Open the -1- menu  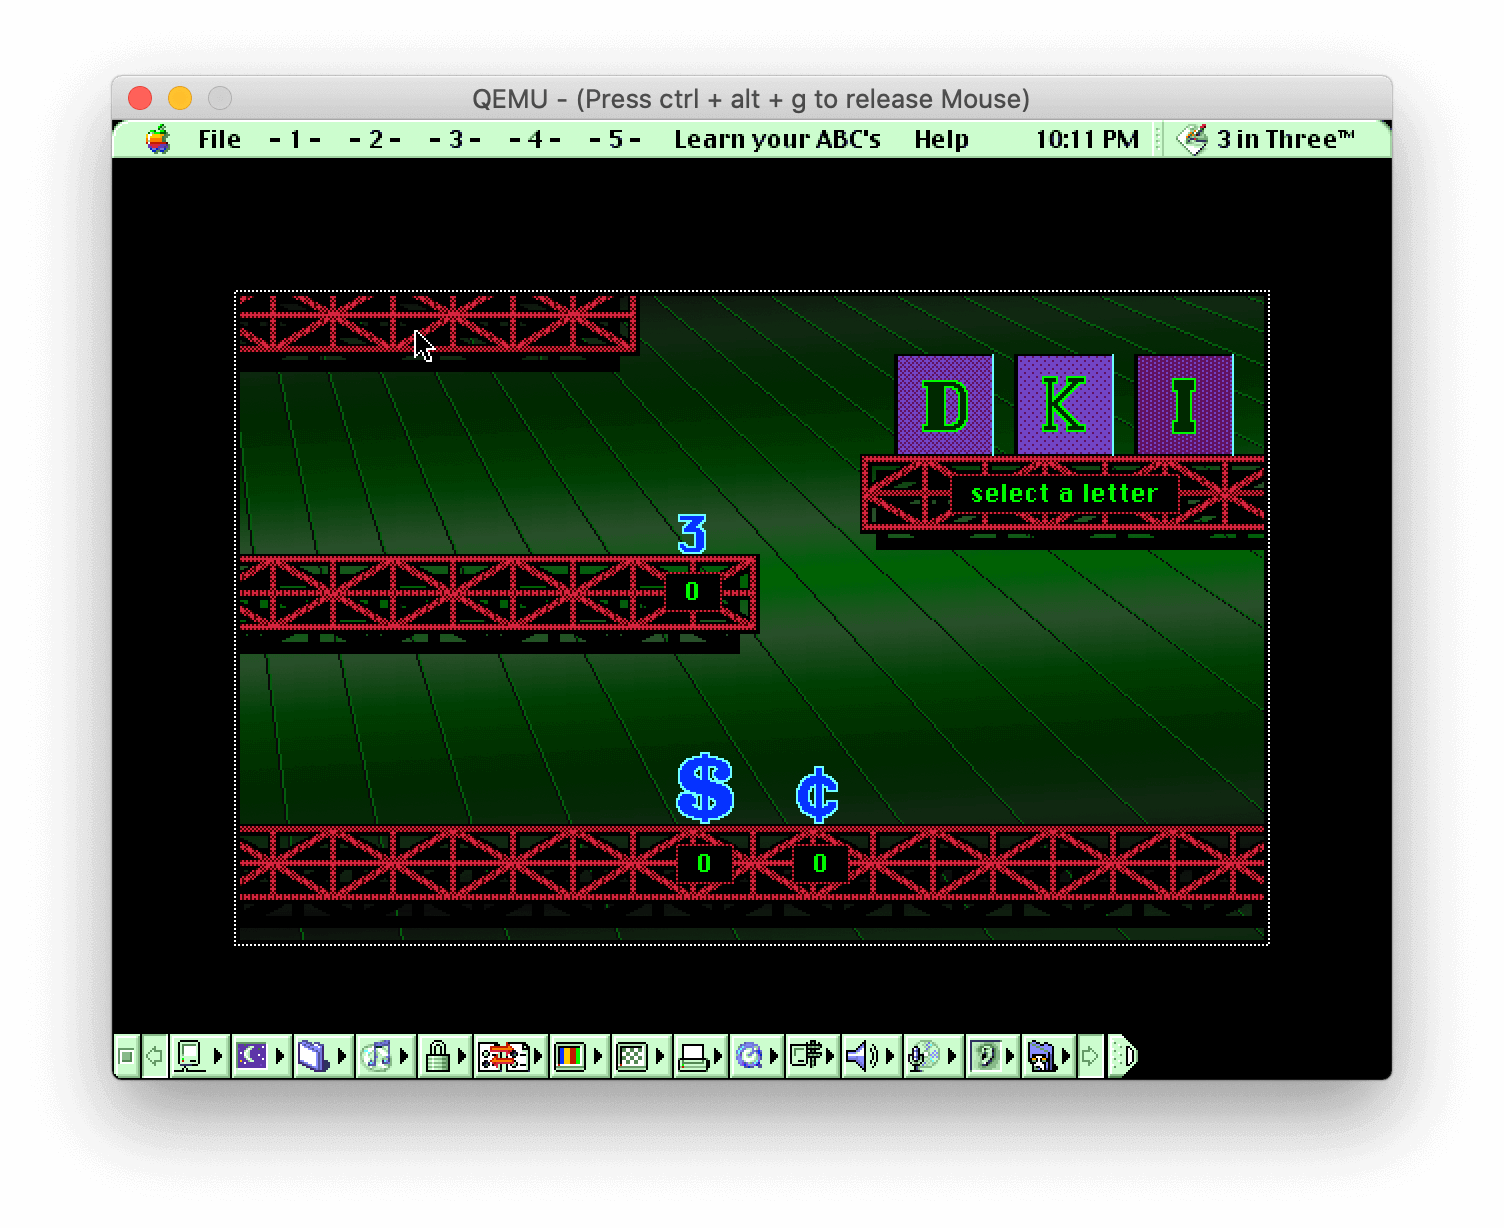click(x=295, y=139)
